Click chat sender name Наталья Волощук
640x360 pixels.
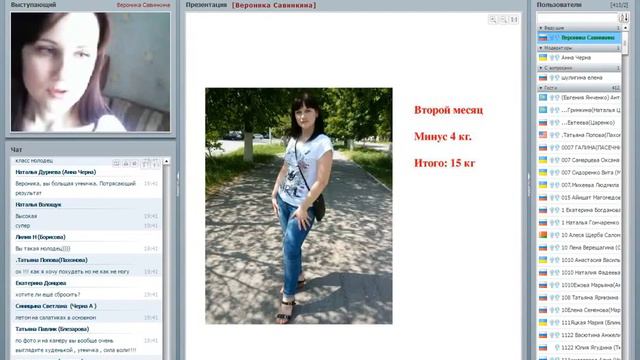coord(38,204)
